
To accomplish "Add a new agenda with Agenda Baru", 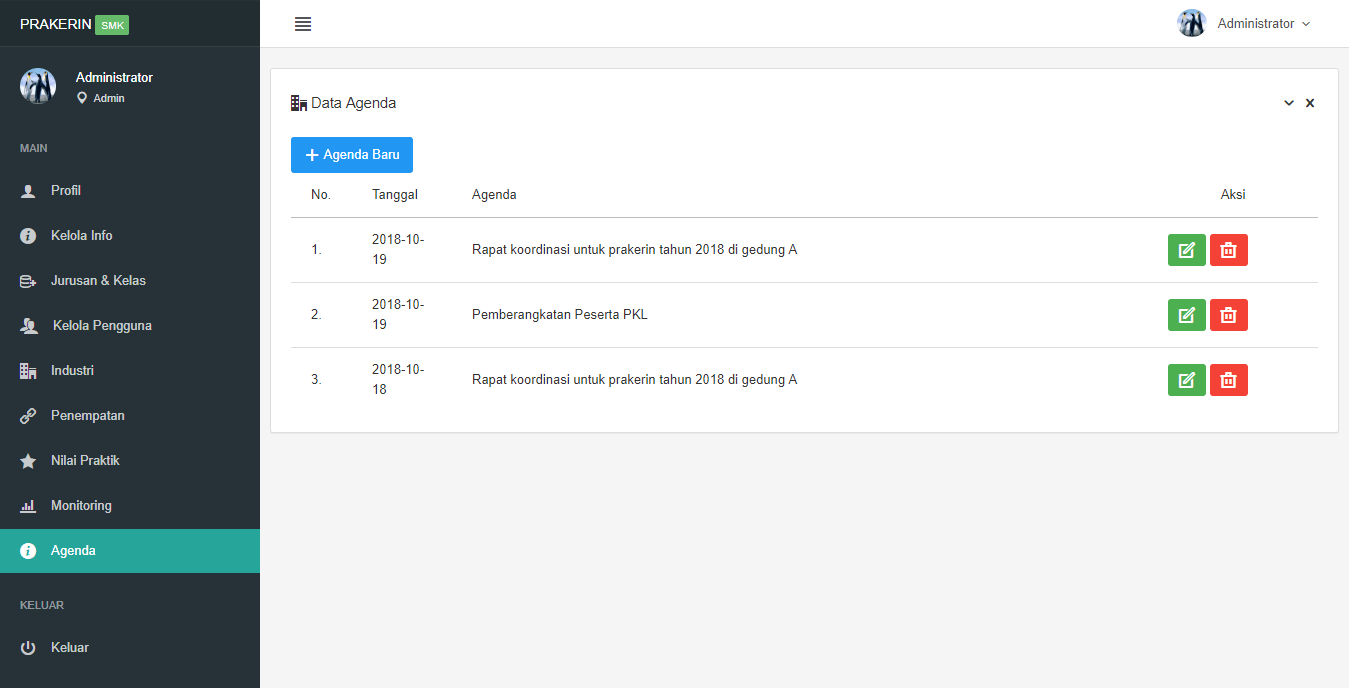I will pyautogui.click(x=352, y=155).
